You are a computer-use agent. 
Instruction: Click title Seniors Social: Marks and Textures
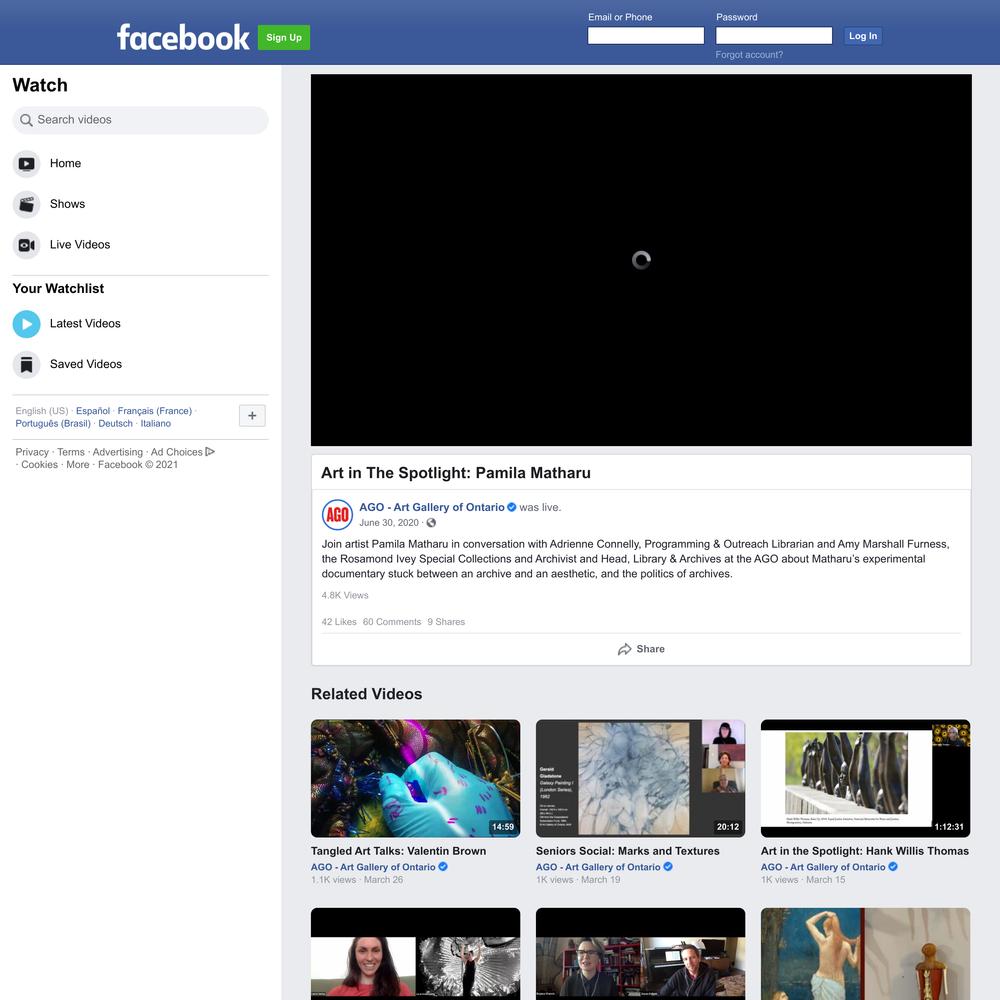(x=628, y=851)
